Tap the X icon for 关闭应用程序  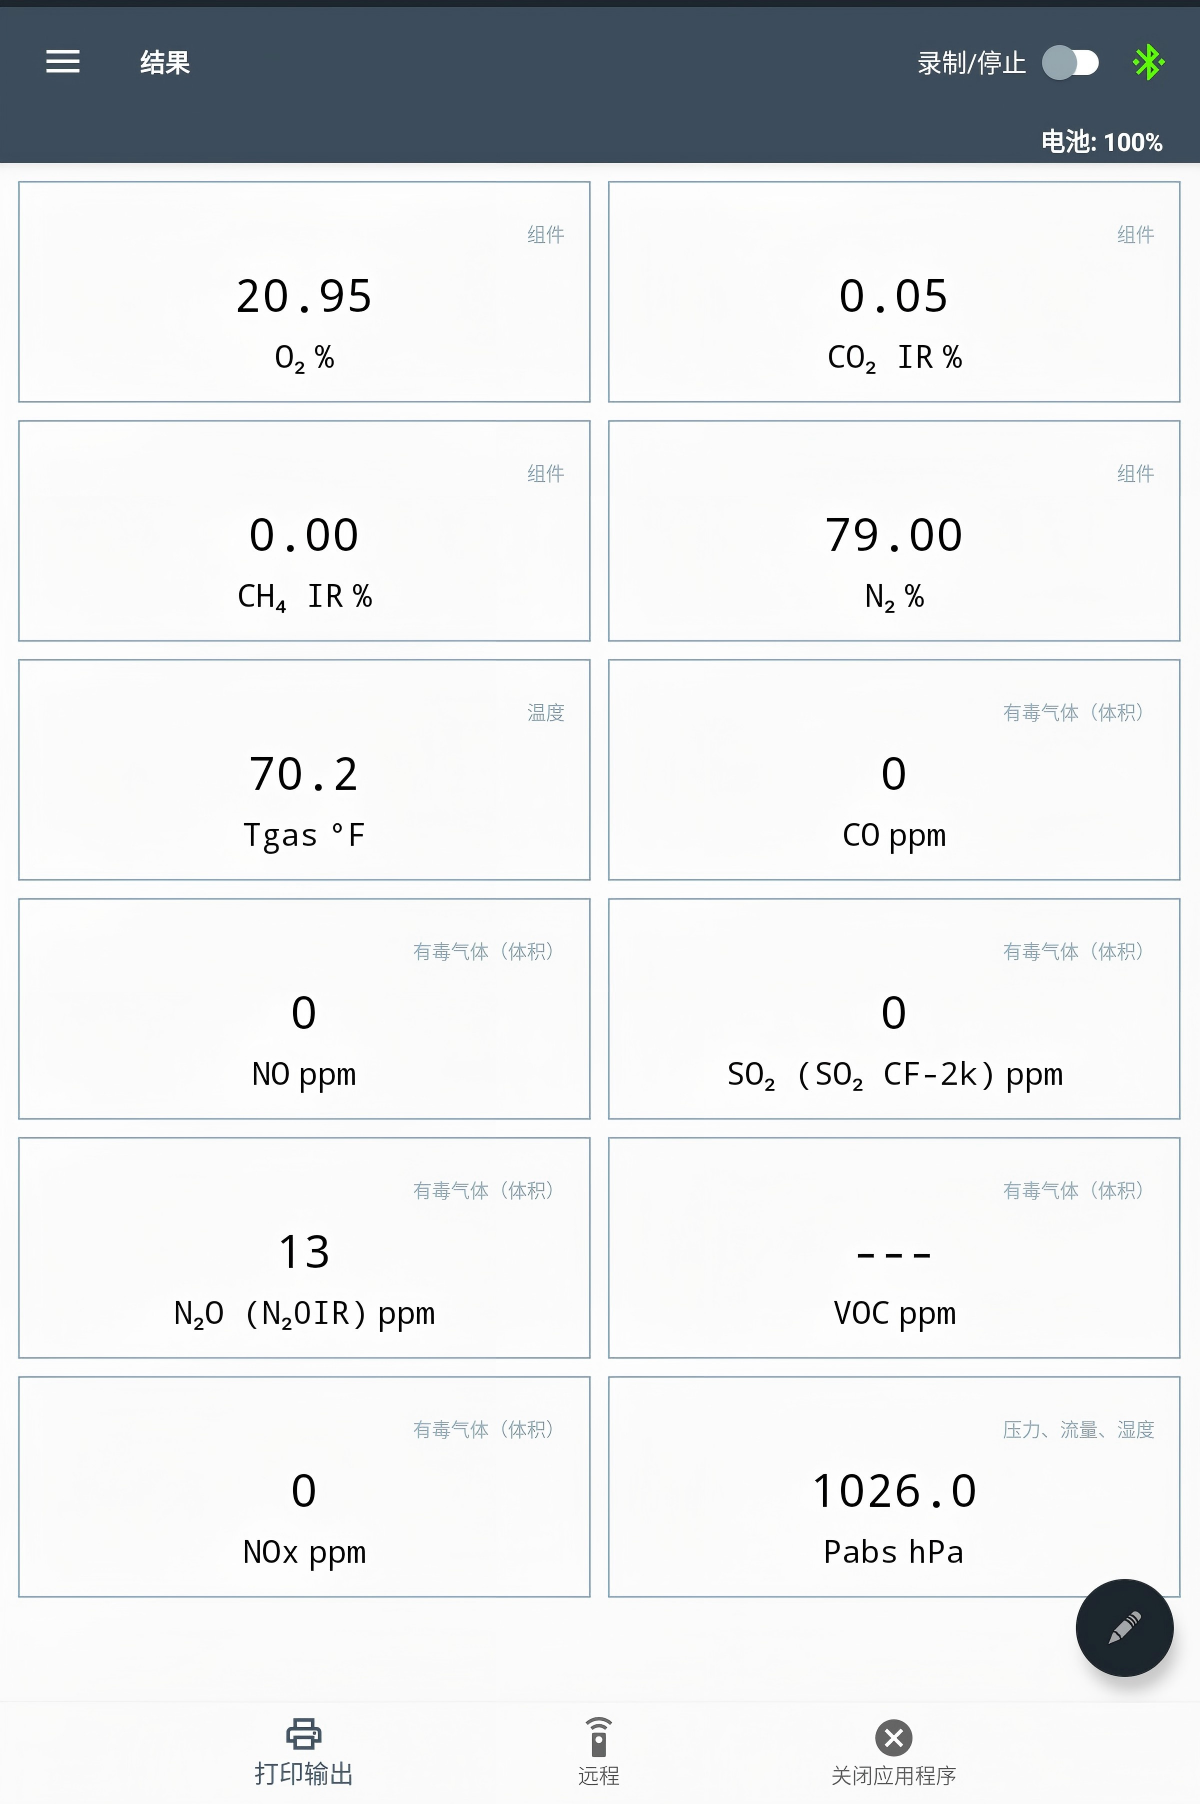coord(893,1738)
